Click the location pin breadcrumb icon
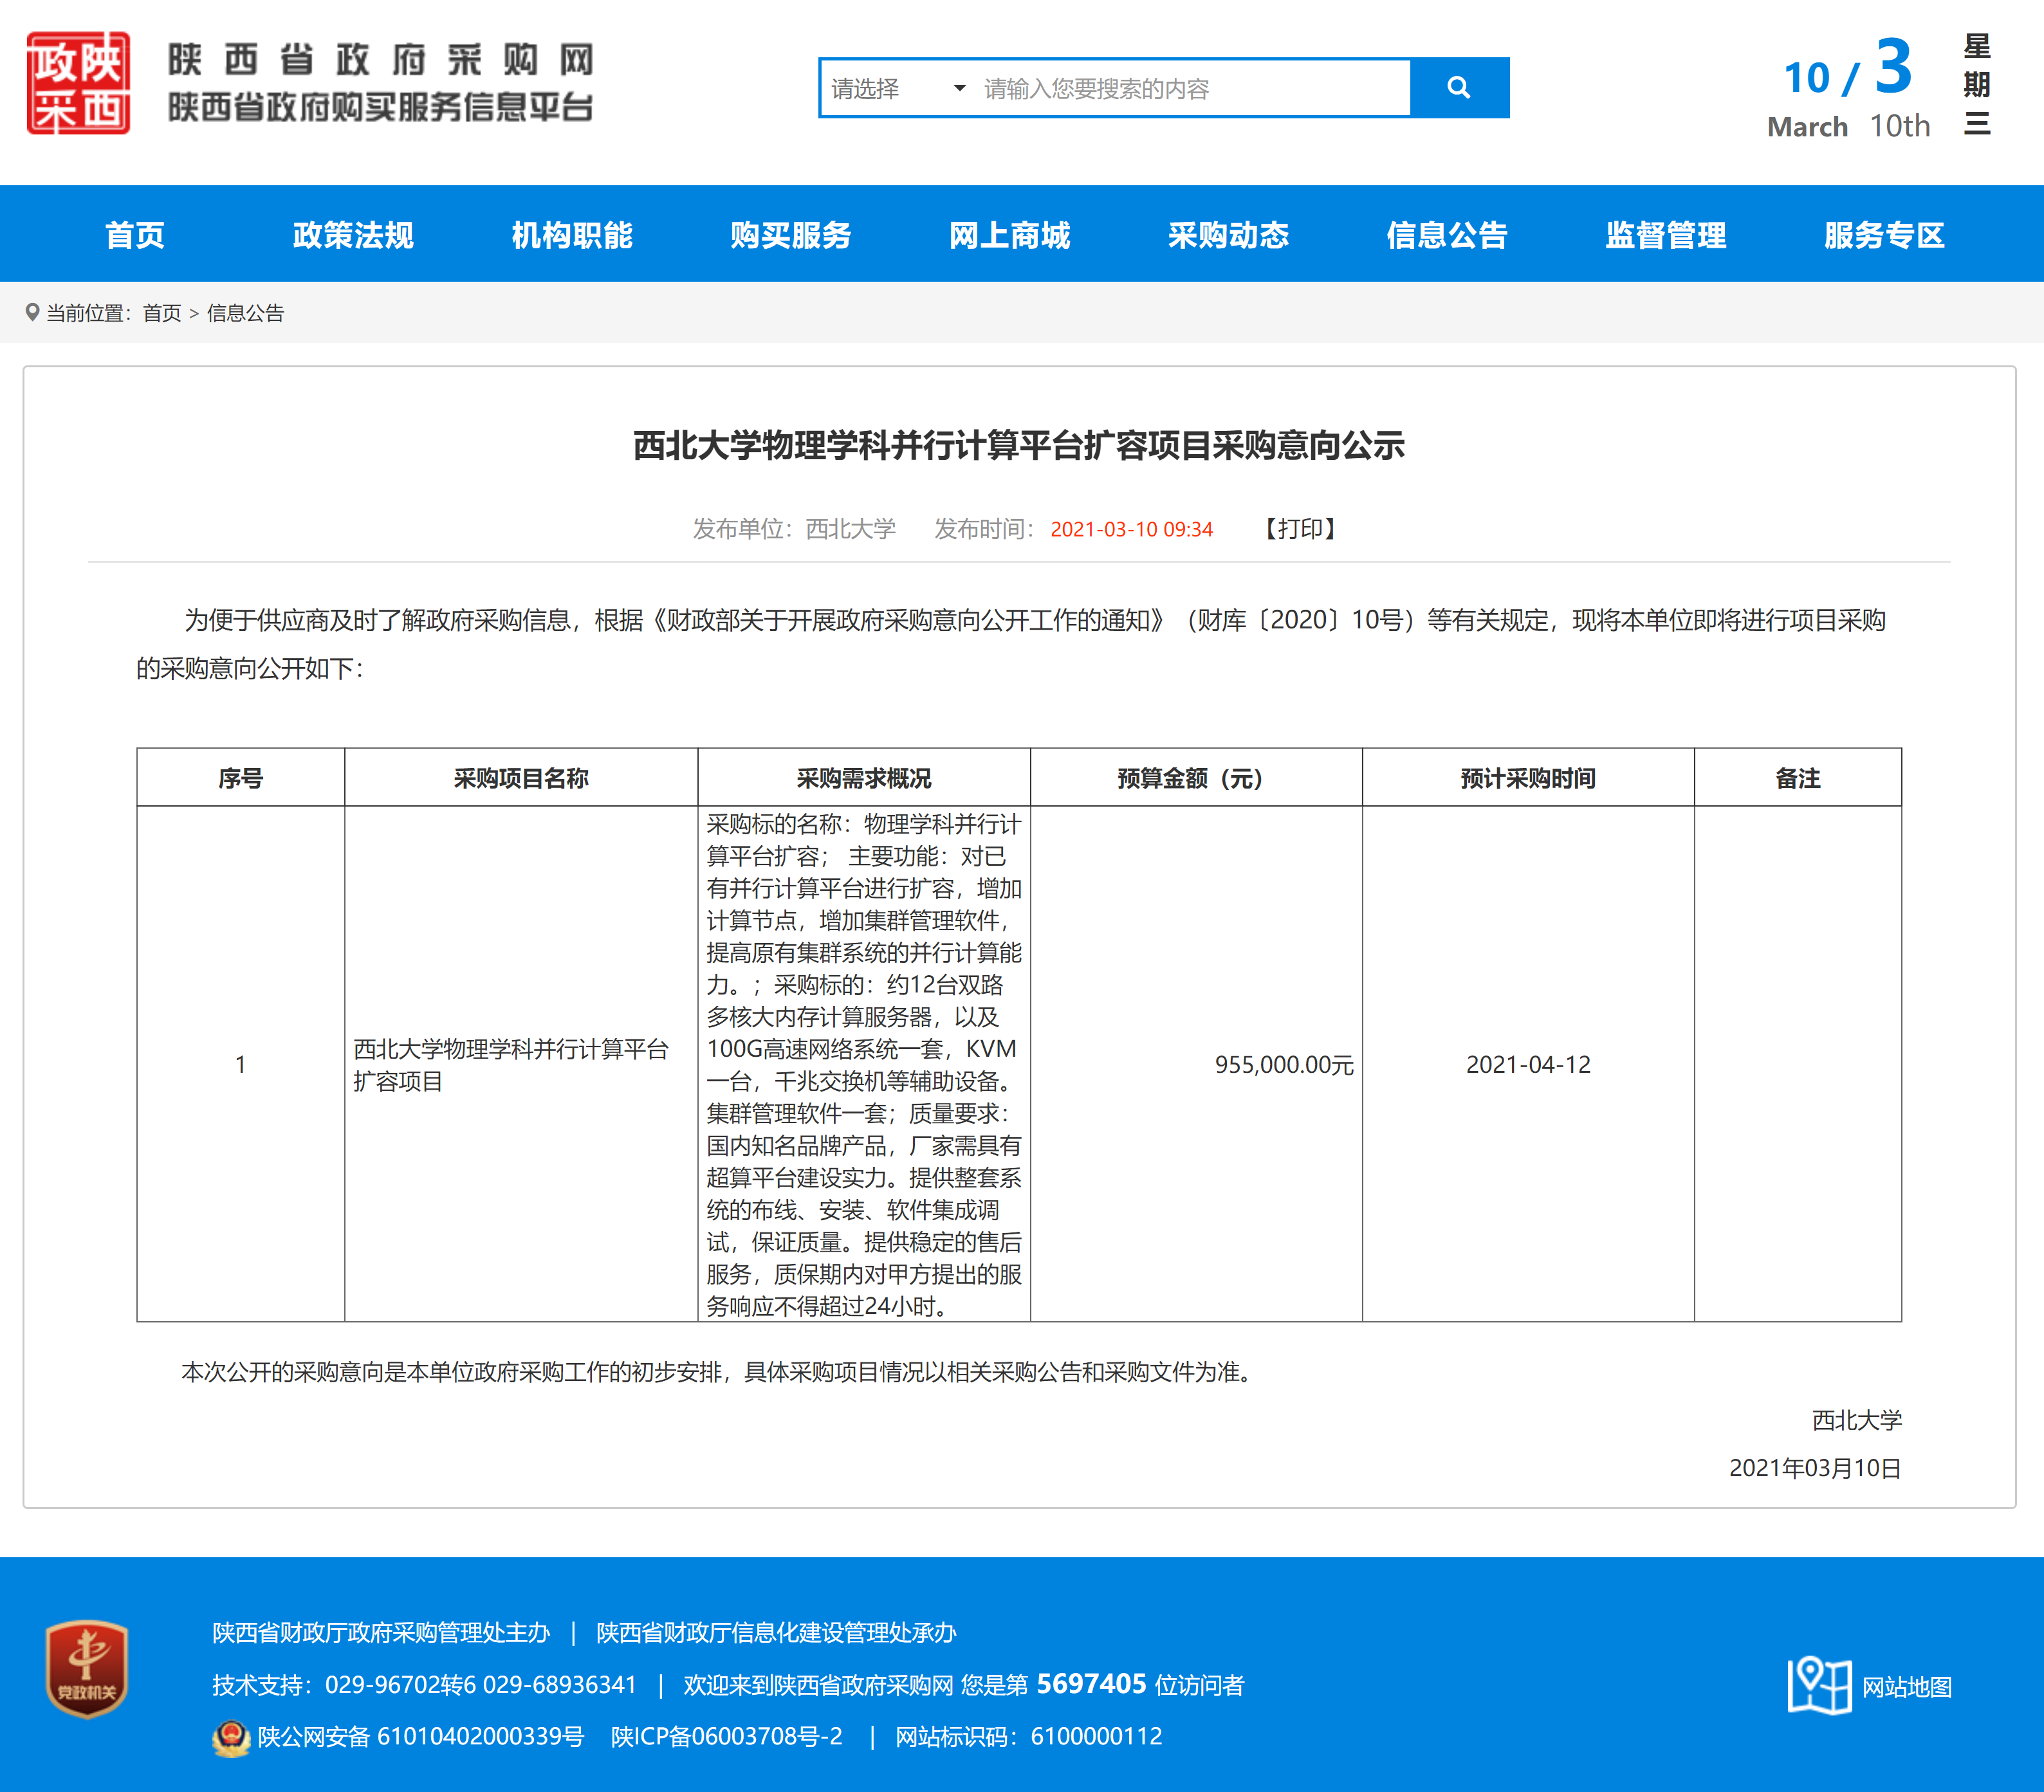Image resolution: width=2044 pixels, height=1792 pixels. pos(32,313)
